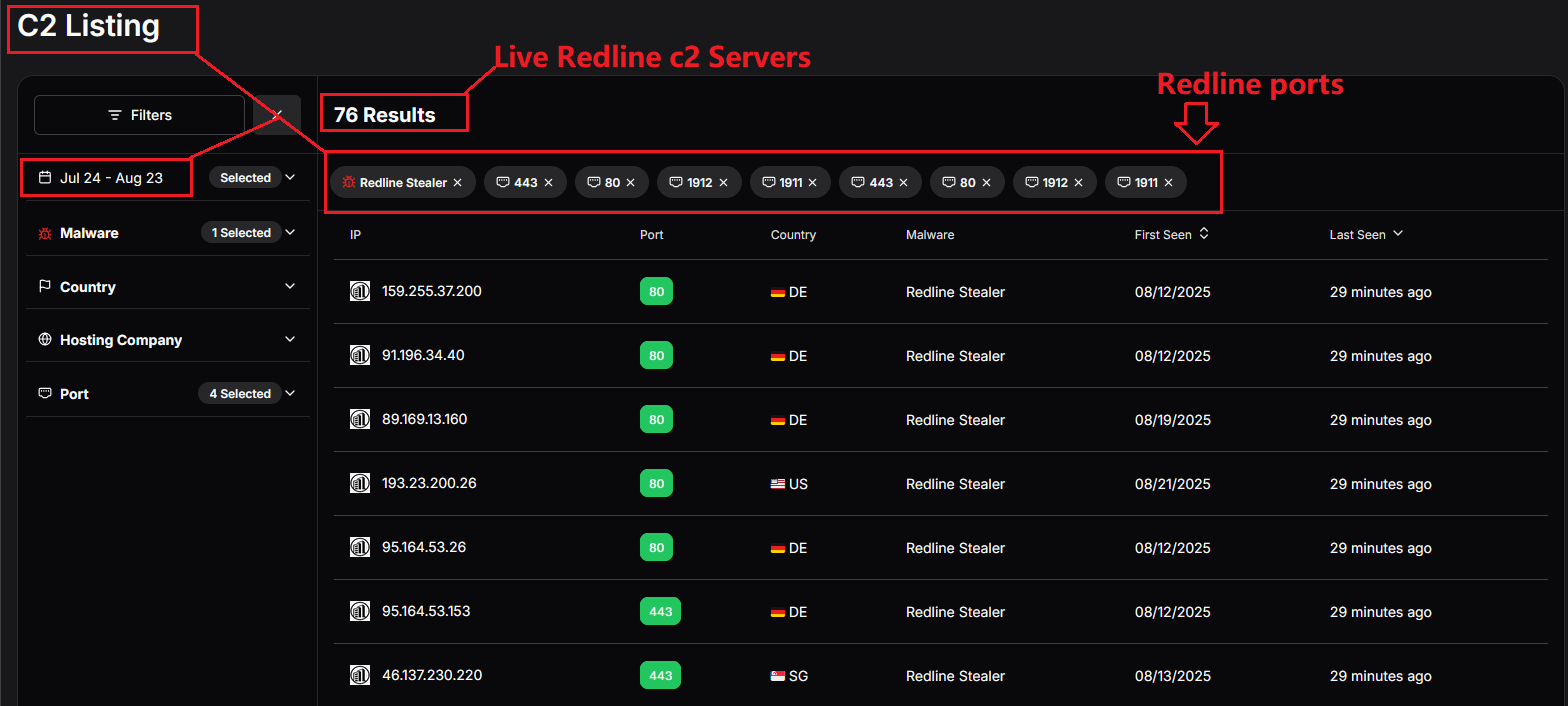Click the US flag in the 193.23.200.26 row
This screenshot has height=706, width=1568.
pos(778,485)
